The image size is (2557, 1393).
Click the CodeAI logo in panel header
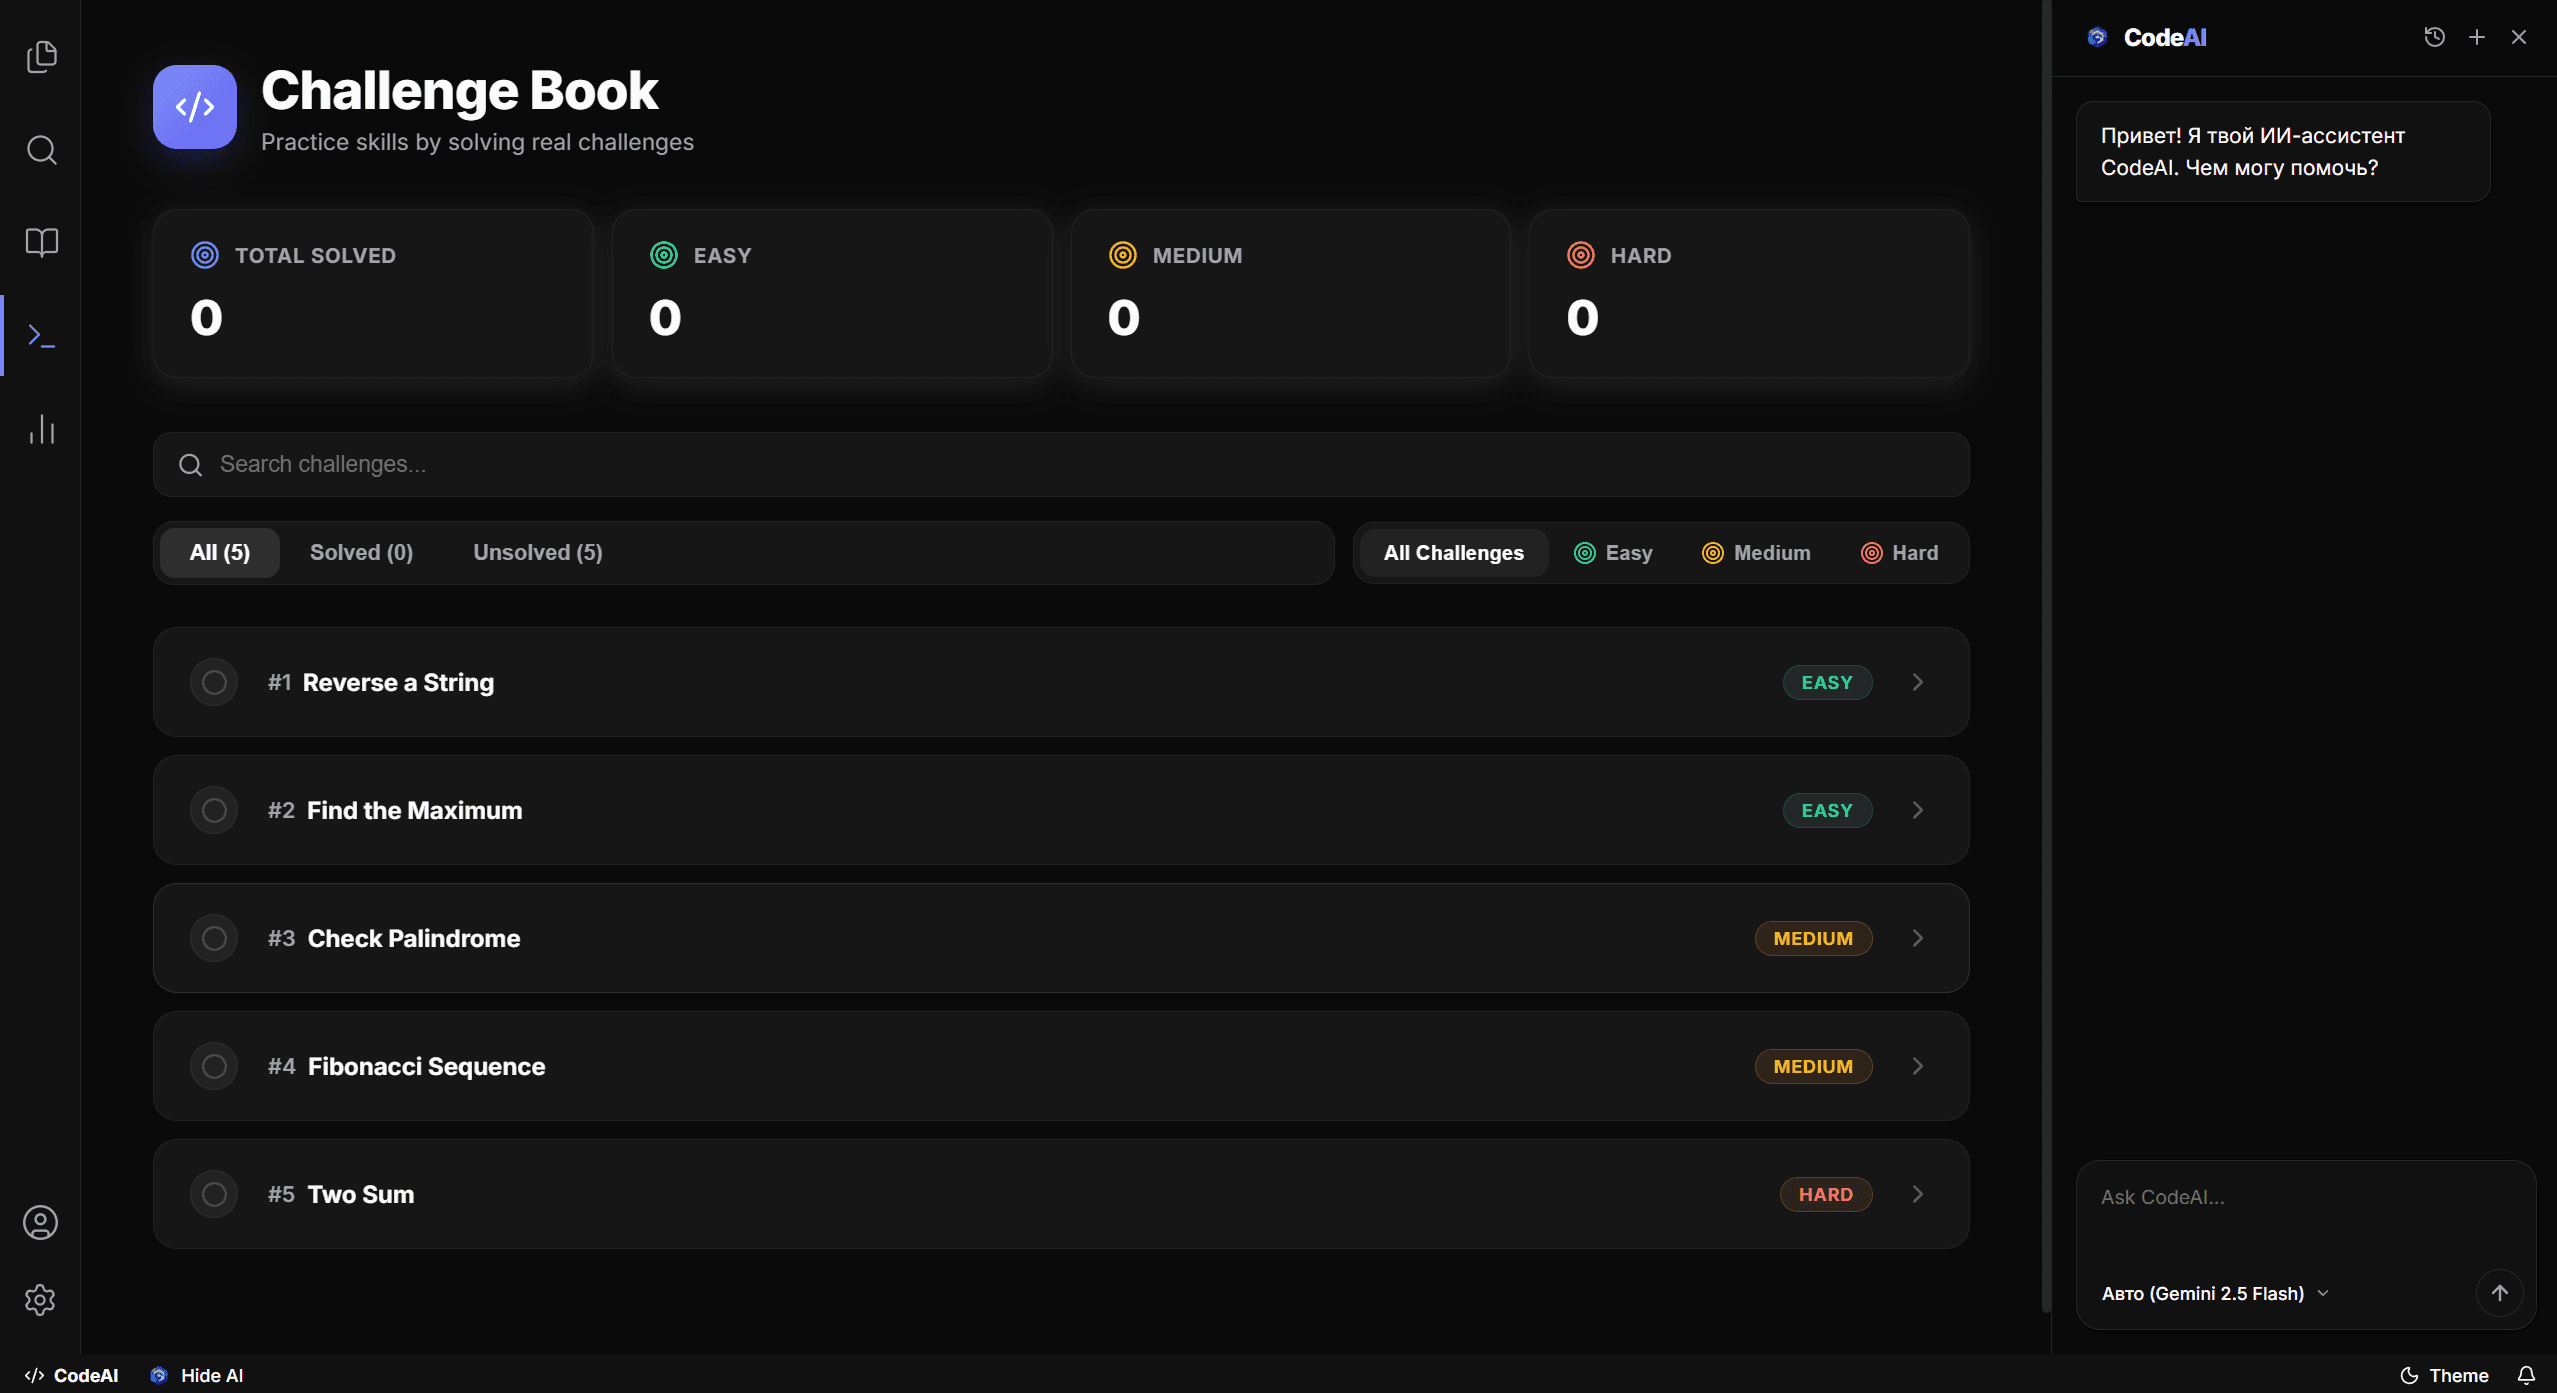[x=2097, y=37]
